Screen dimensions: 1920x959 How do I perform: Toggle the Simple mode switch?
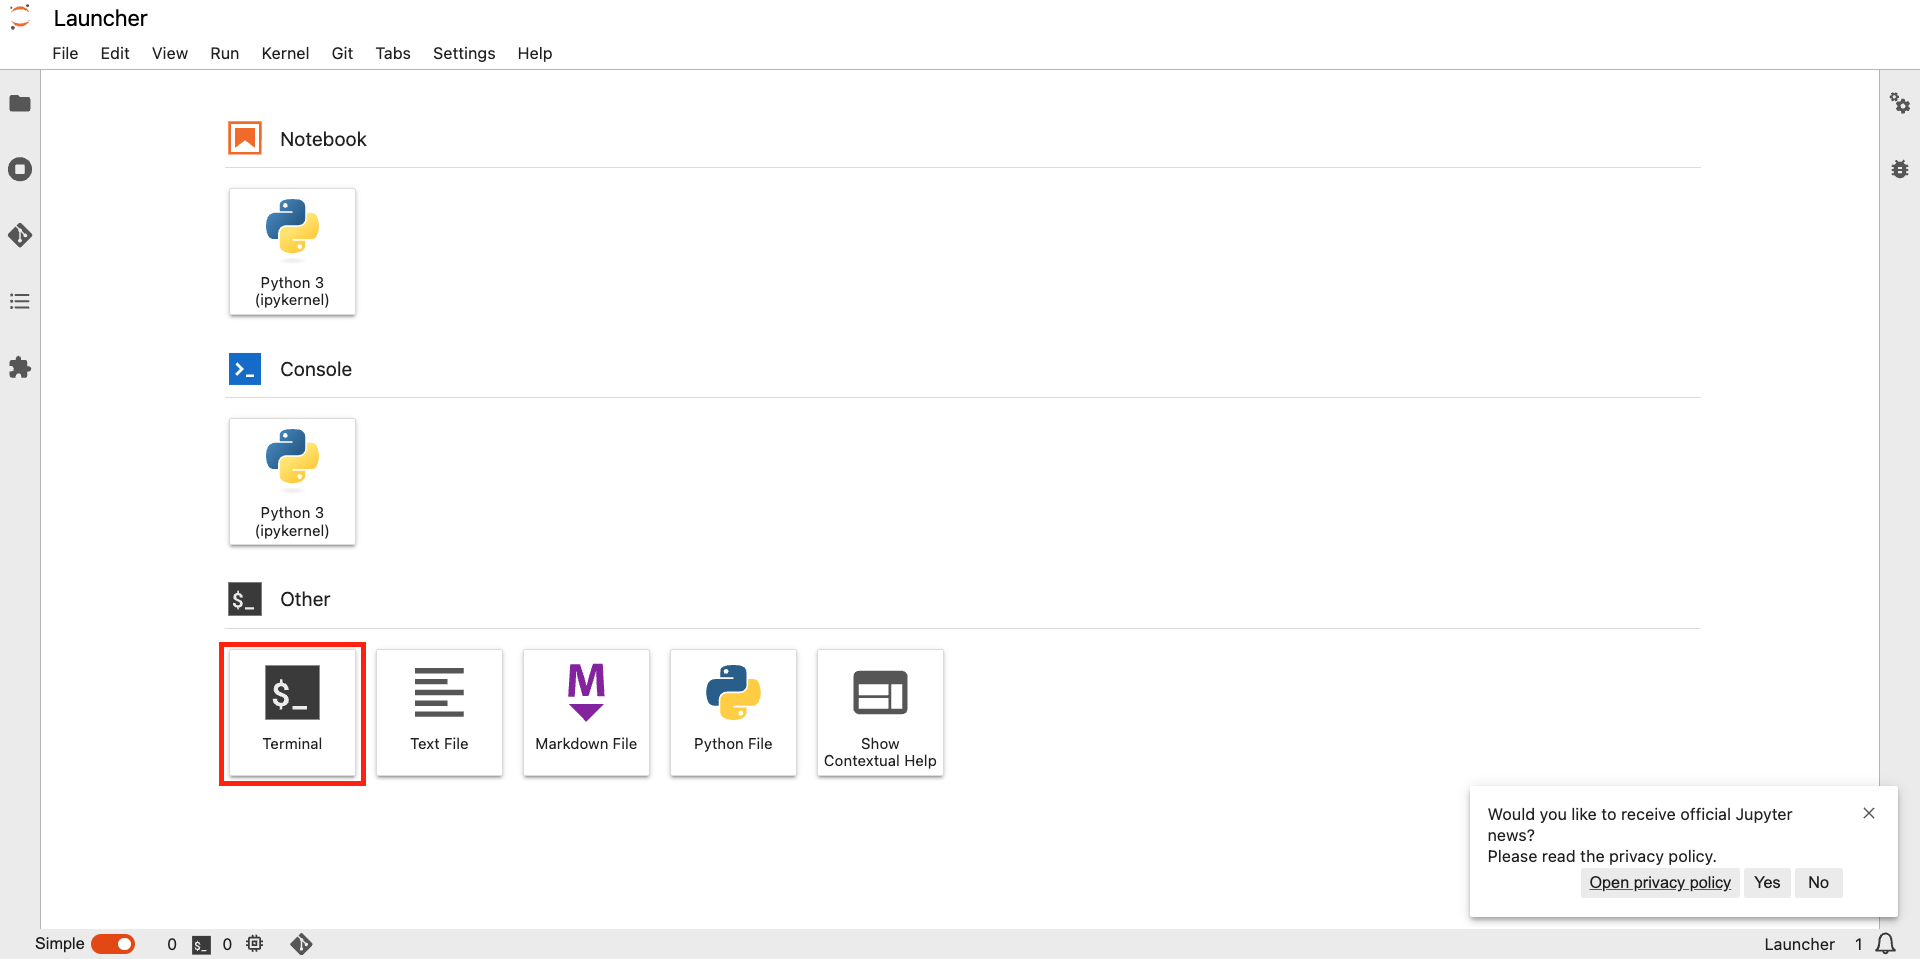(113, 944)
